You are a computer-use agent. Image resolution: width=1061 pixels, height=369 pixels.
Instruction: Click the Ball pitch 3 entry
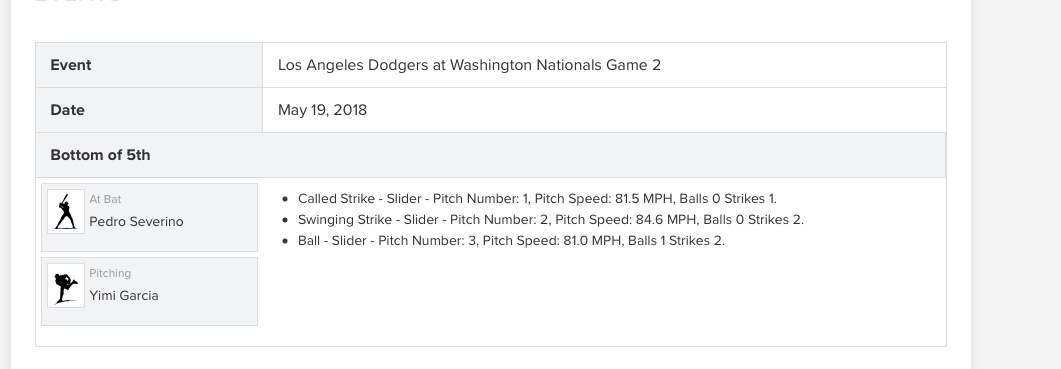(x=512, y=241)
